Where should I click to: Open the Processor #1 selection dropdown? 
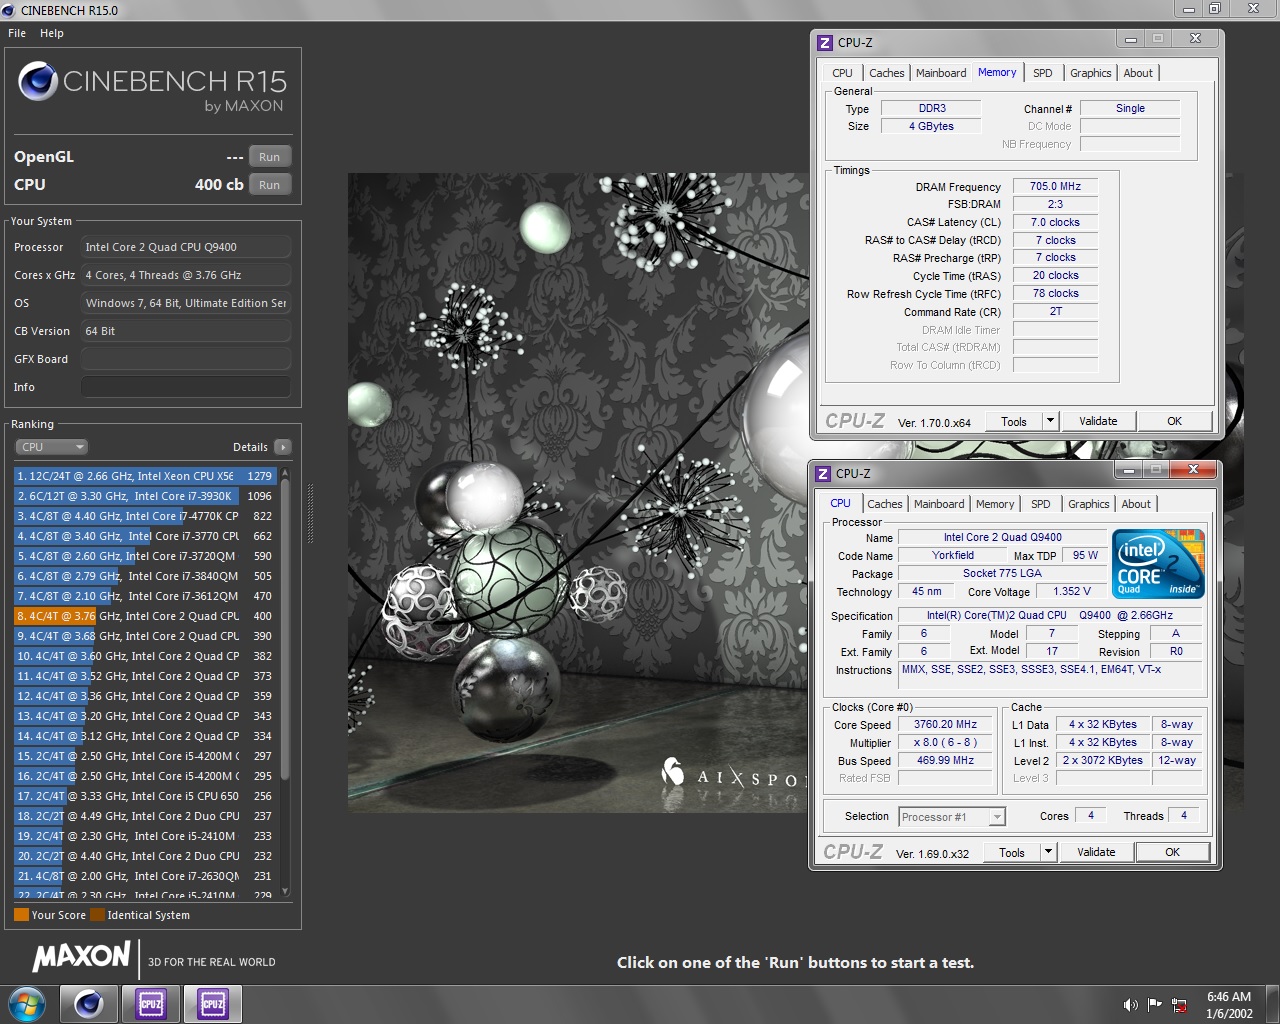point(952,817)
